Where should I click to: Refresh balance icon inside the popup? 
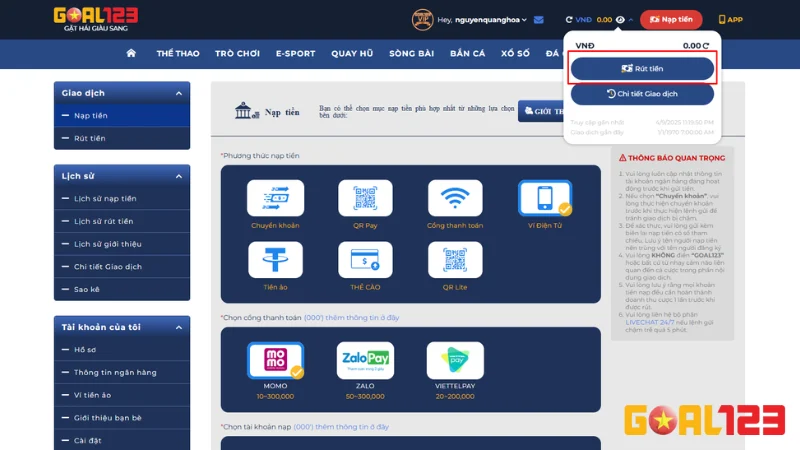pyautogui.click(x=706, y=46)
